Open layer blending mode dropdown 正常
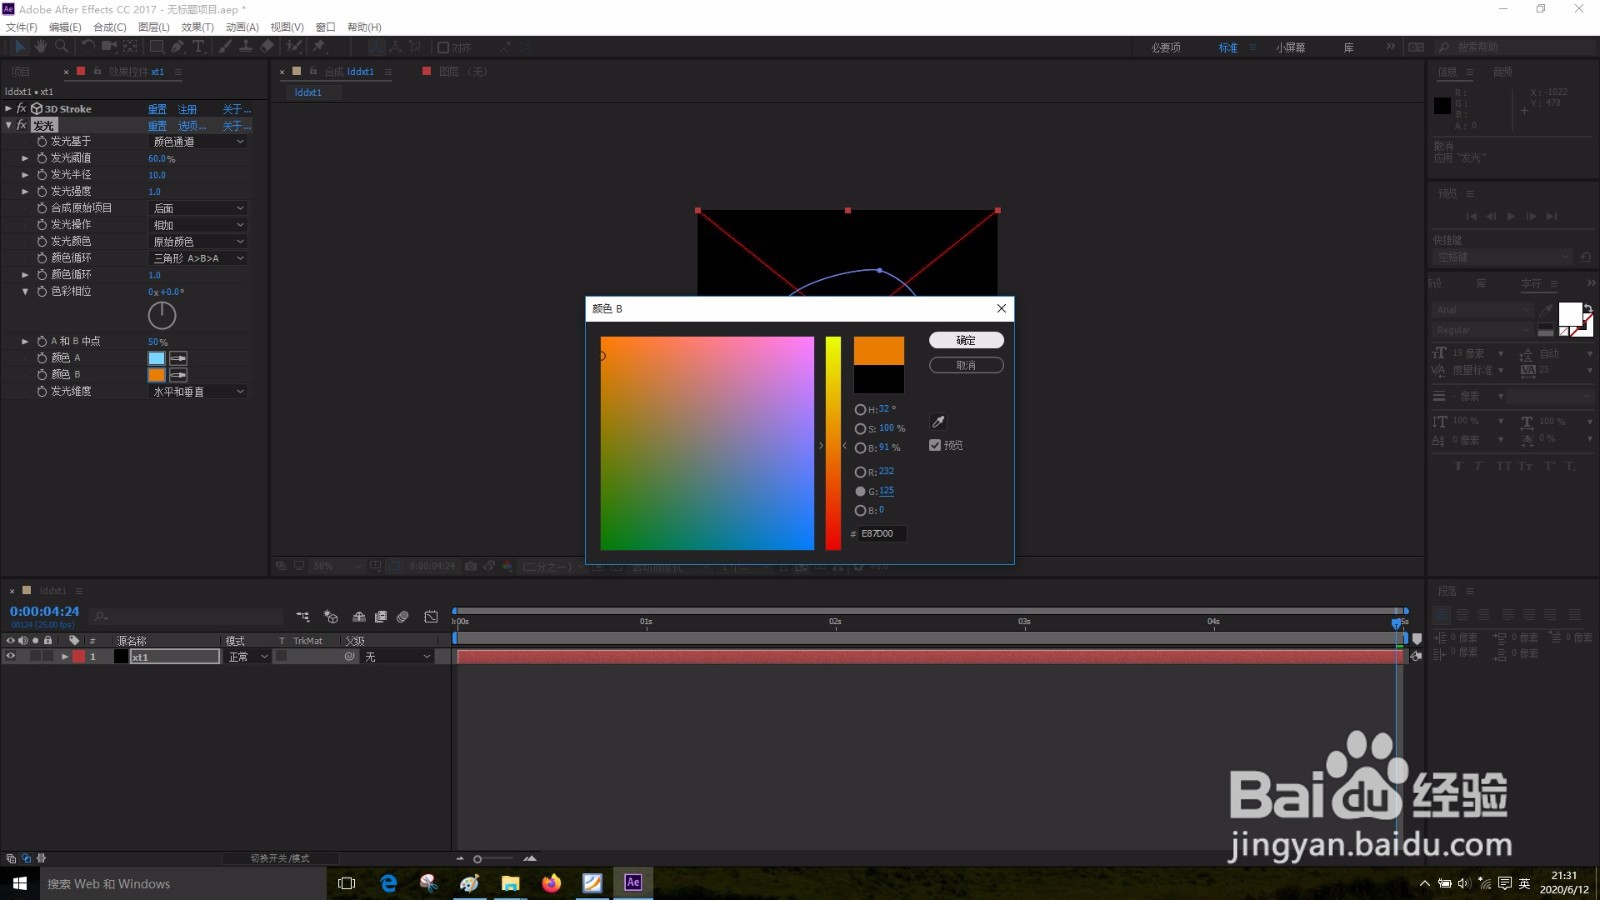This screenshot has height=900, width=1600. pyautogui.click(x=248, y=657)
